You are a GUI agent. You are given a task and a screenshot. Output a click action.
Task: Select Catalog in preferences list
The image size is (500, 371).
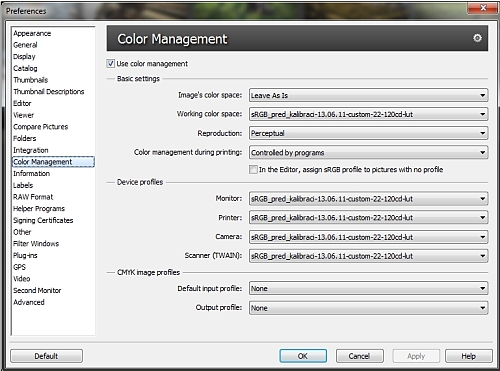(x=25, y=68)
